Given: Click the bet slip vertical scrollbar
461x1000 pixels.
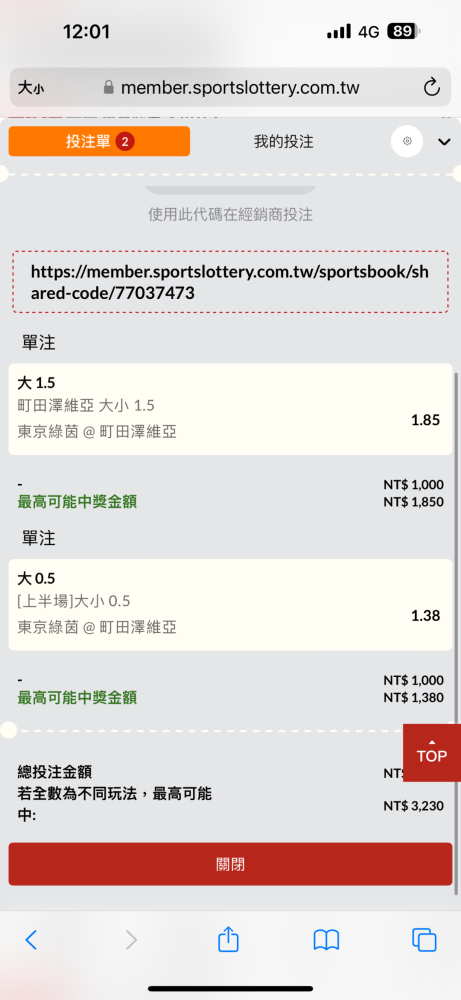Looking at the screenshot, I should (457, 631).
